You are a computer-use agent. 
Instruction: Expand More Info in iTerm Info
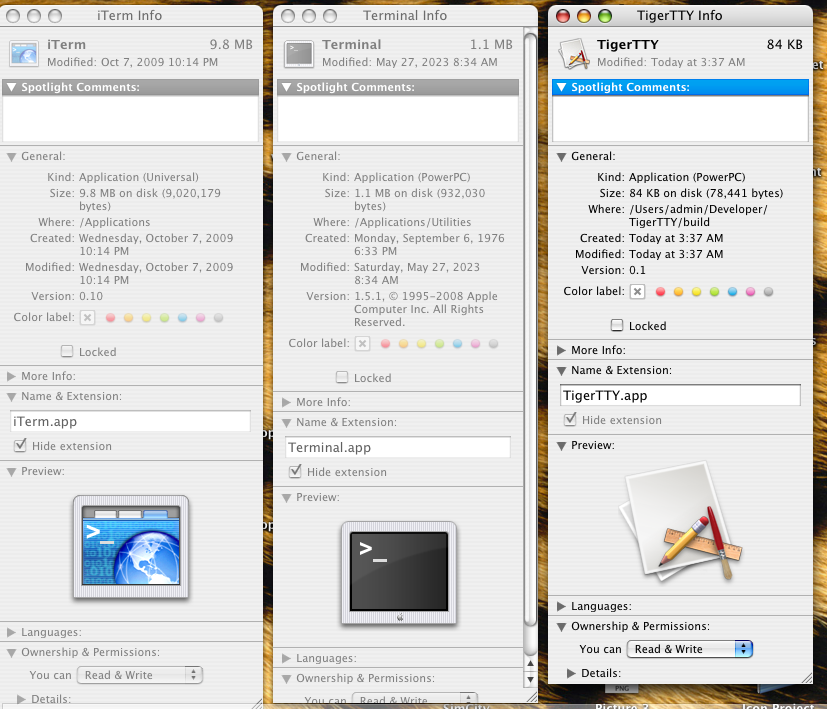click(11, 376)
